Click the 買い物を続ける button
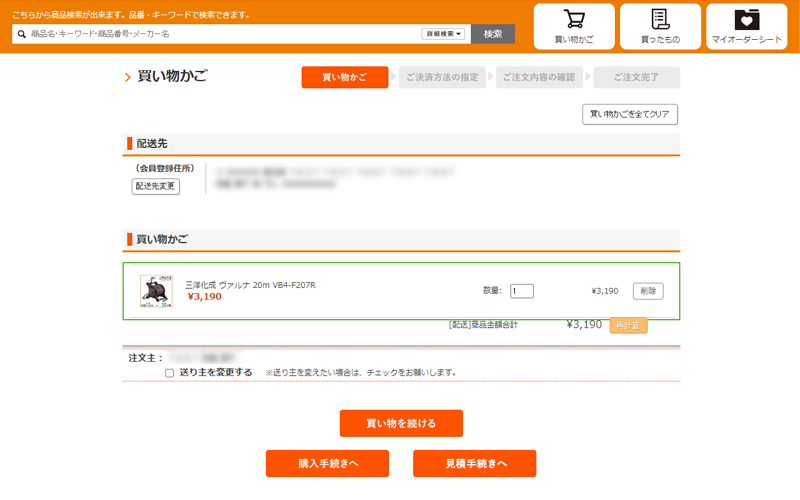Viewport: 800px width, 500px height. click(x=401, y=423)
